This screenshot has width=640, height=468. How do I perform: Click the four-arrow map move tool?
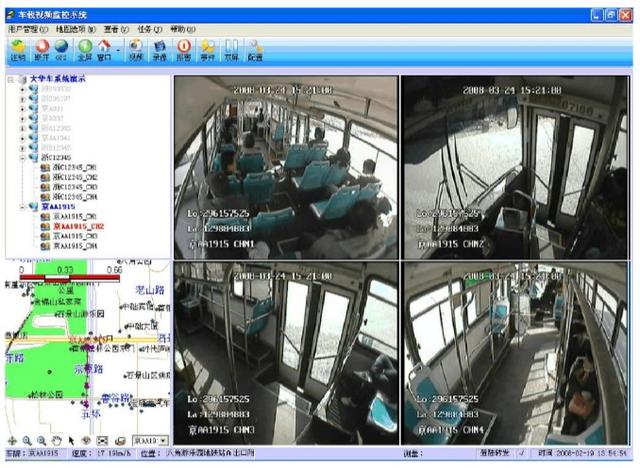pos(12,441)
